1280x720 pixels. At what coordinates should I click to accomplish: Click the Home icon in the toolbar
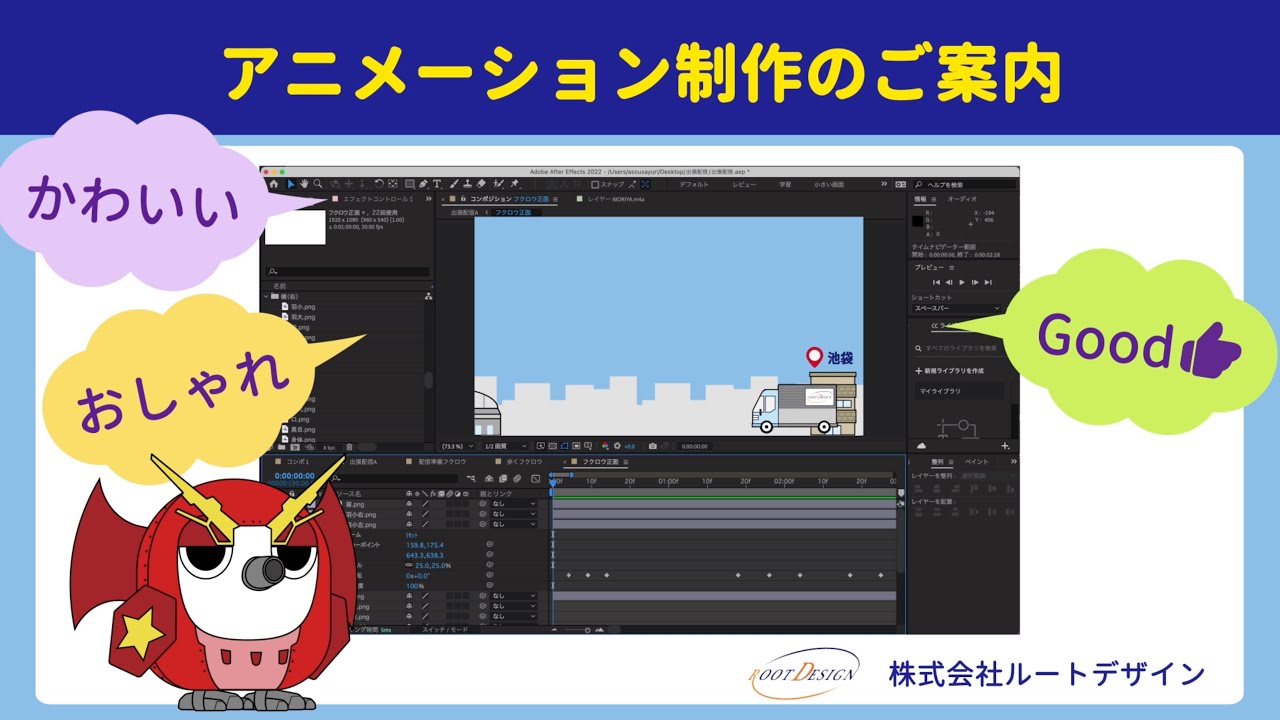273,184
